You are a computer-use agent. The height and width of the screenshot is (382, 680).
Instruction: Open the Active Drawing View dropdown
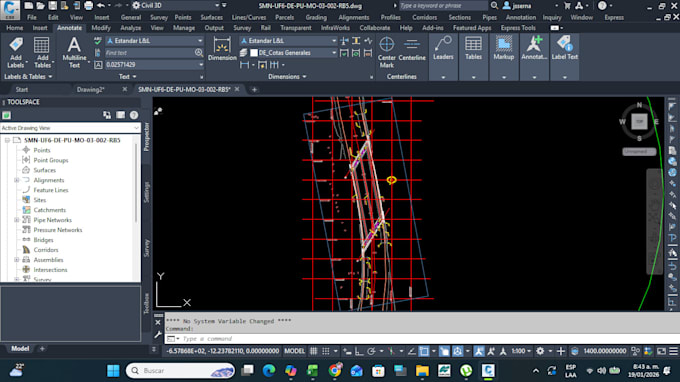tap(70, 128)
